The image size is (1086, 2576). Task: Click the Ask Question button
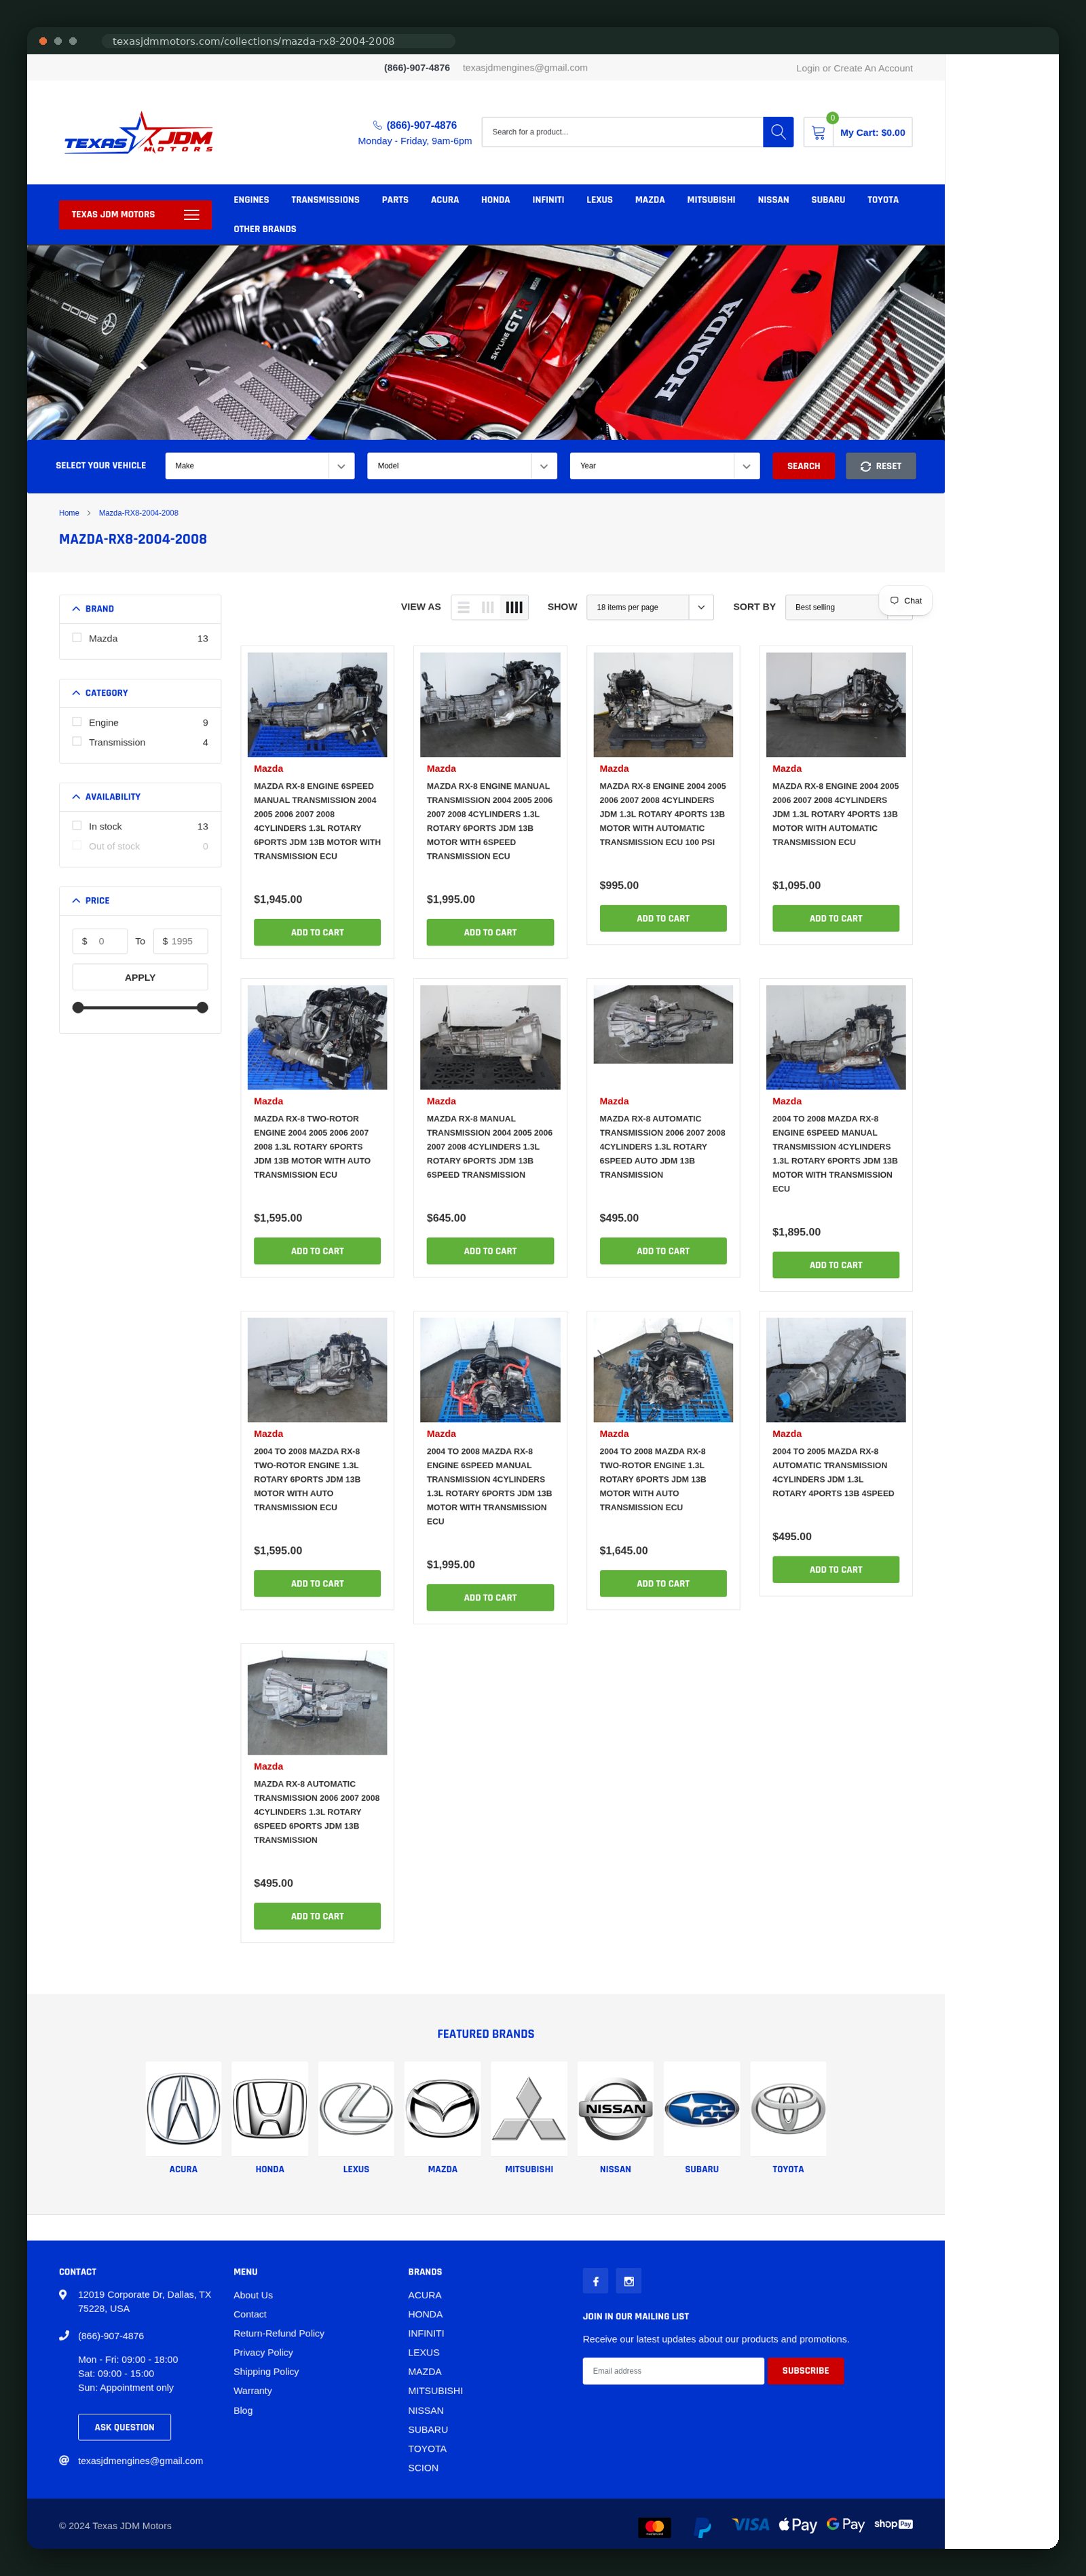point(124,2427)
